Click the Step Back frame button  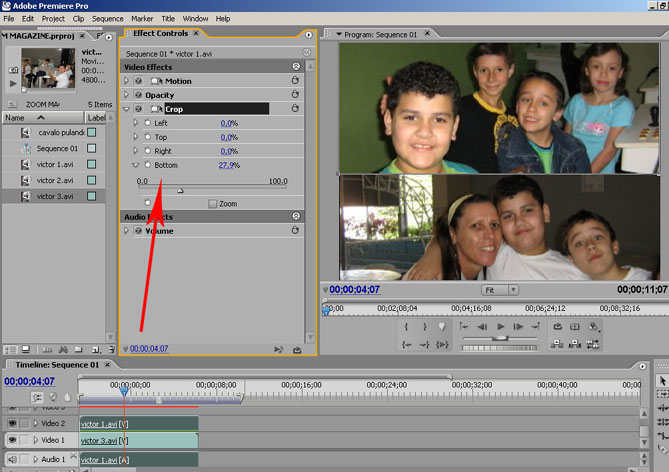(484, 326)
